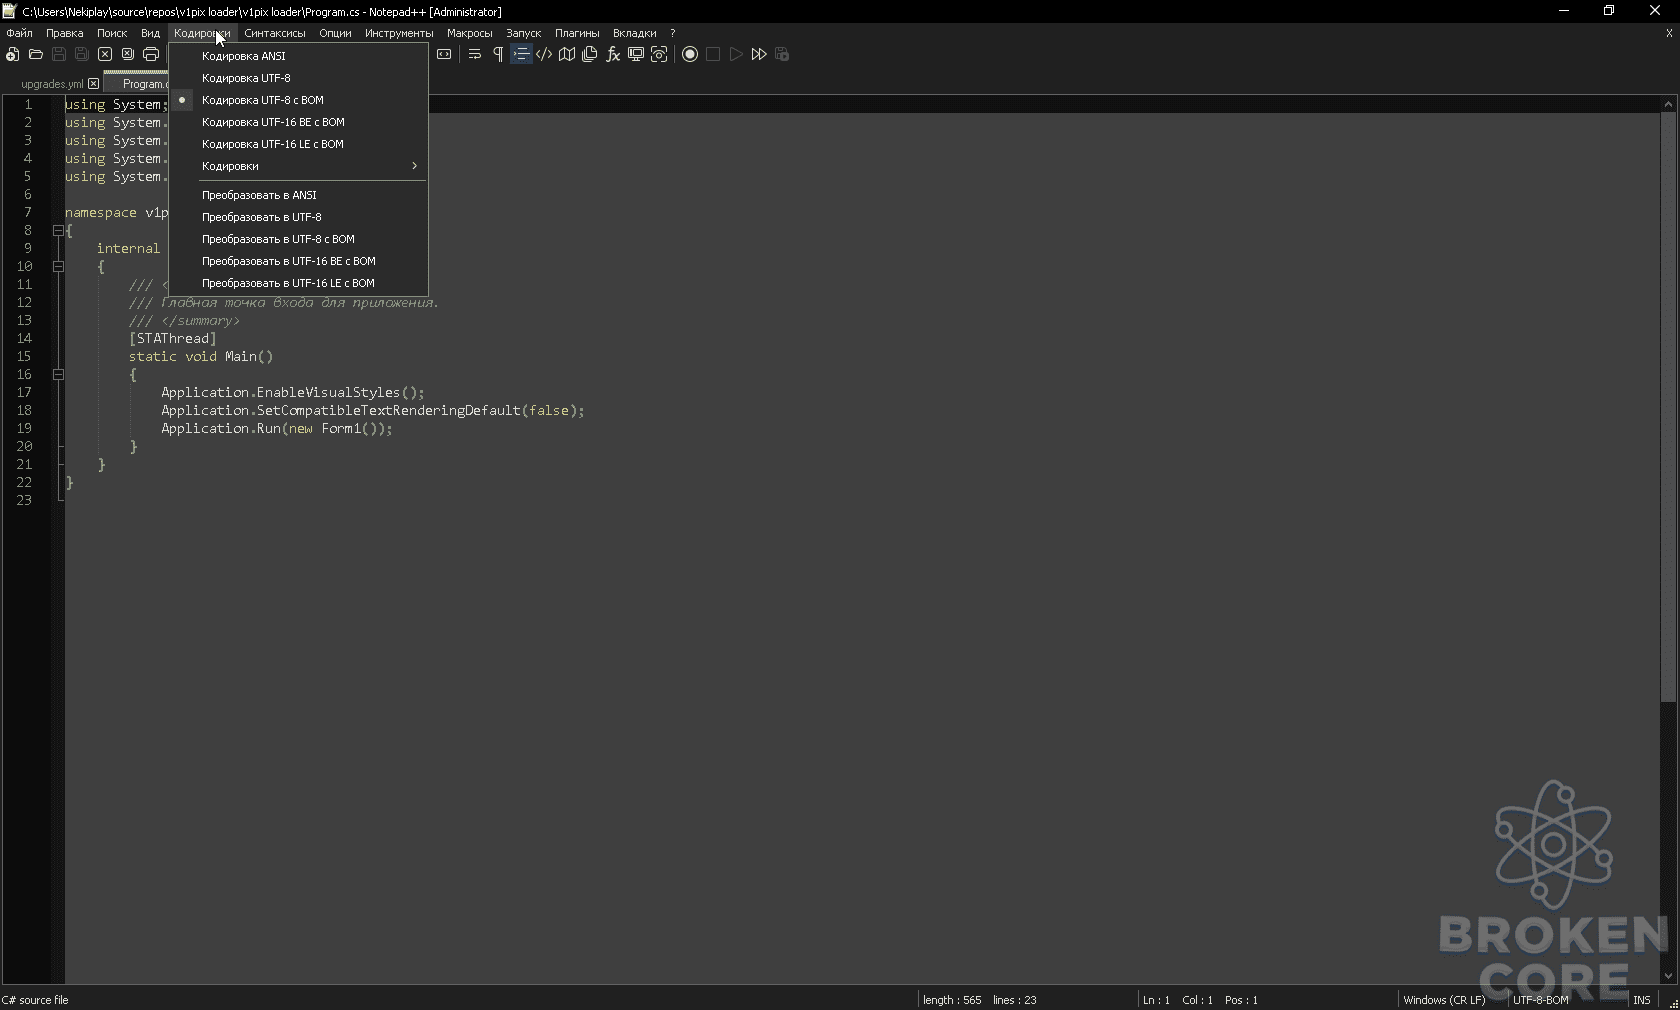Click the Monitoring eye toolbar icon
Screen dimensions: 1680x1010
tap(659, 54)
